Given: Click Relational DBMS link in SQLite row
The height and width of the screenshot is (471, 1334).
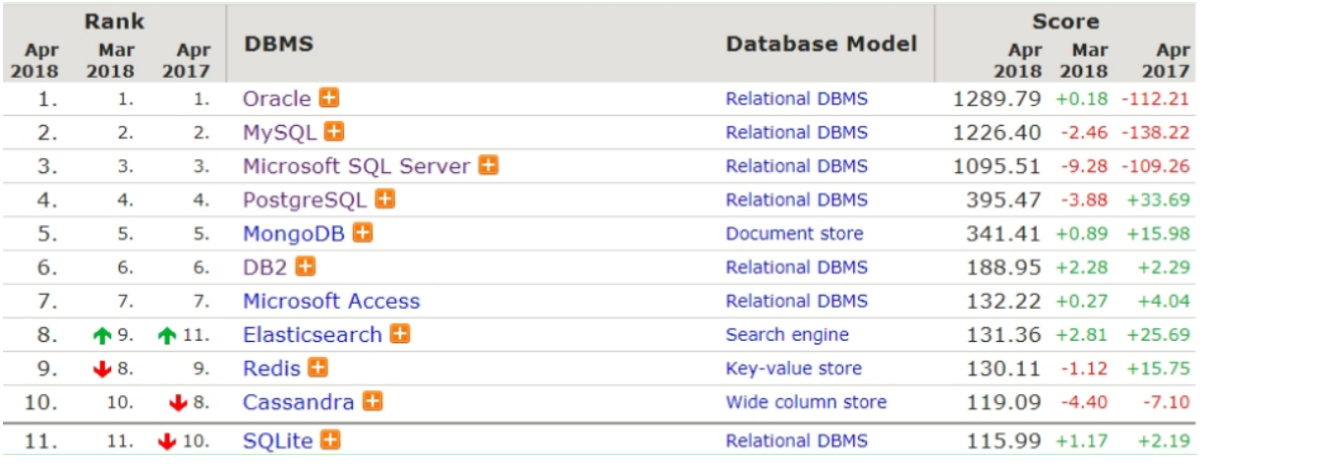Looking at the screenshot, I should (796, 440).
